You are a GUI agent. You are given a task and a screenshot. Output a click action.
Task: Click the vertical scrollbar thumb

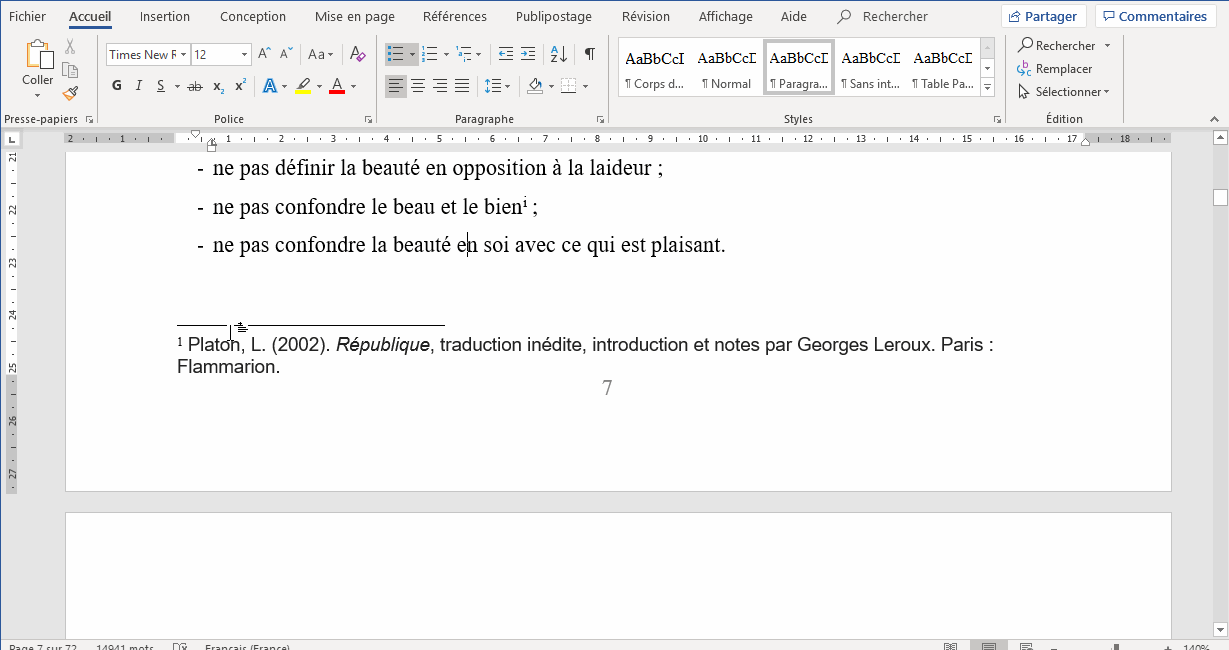[x=1220, y=197]
